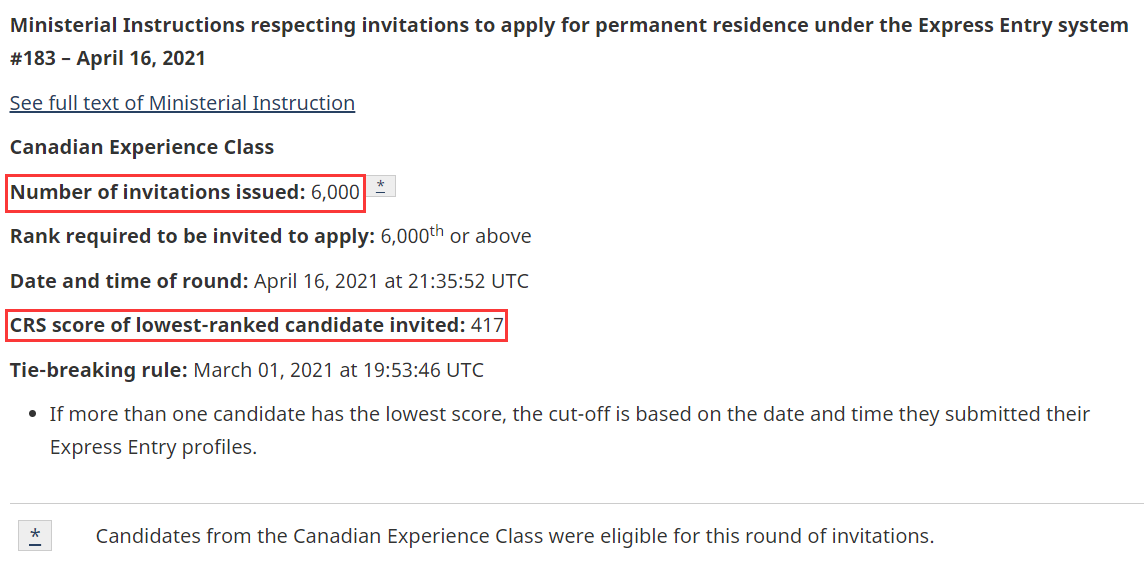This screenshot has height=562, width=1144.
Task: Click the Canadian Experience Class subheading
Action: tap(142, 147)
